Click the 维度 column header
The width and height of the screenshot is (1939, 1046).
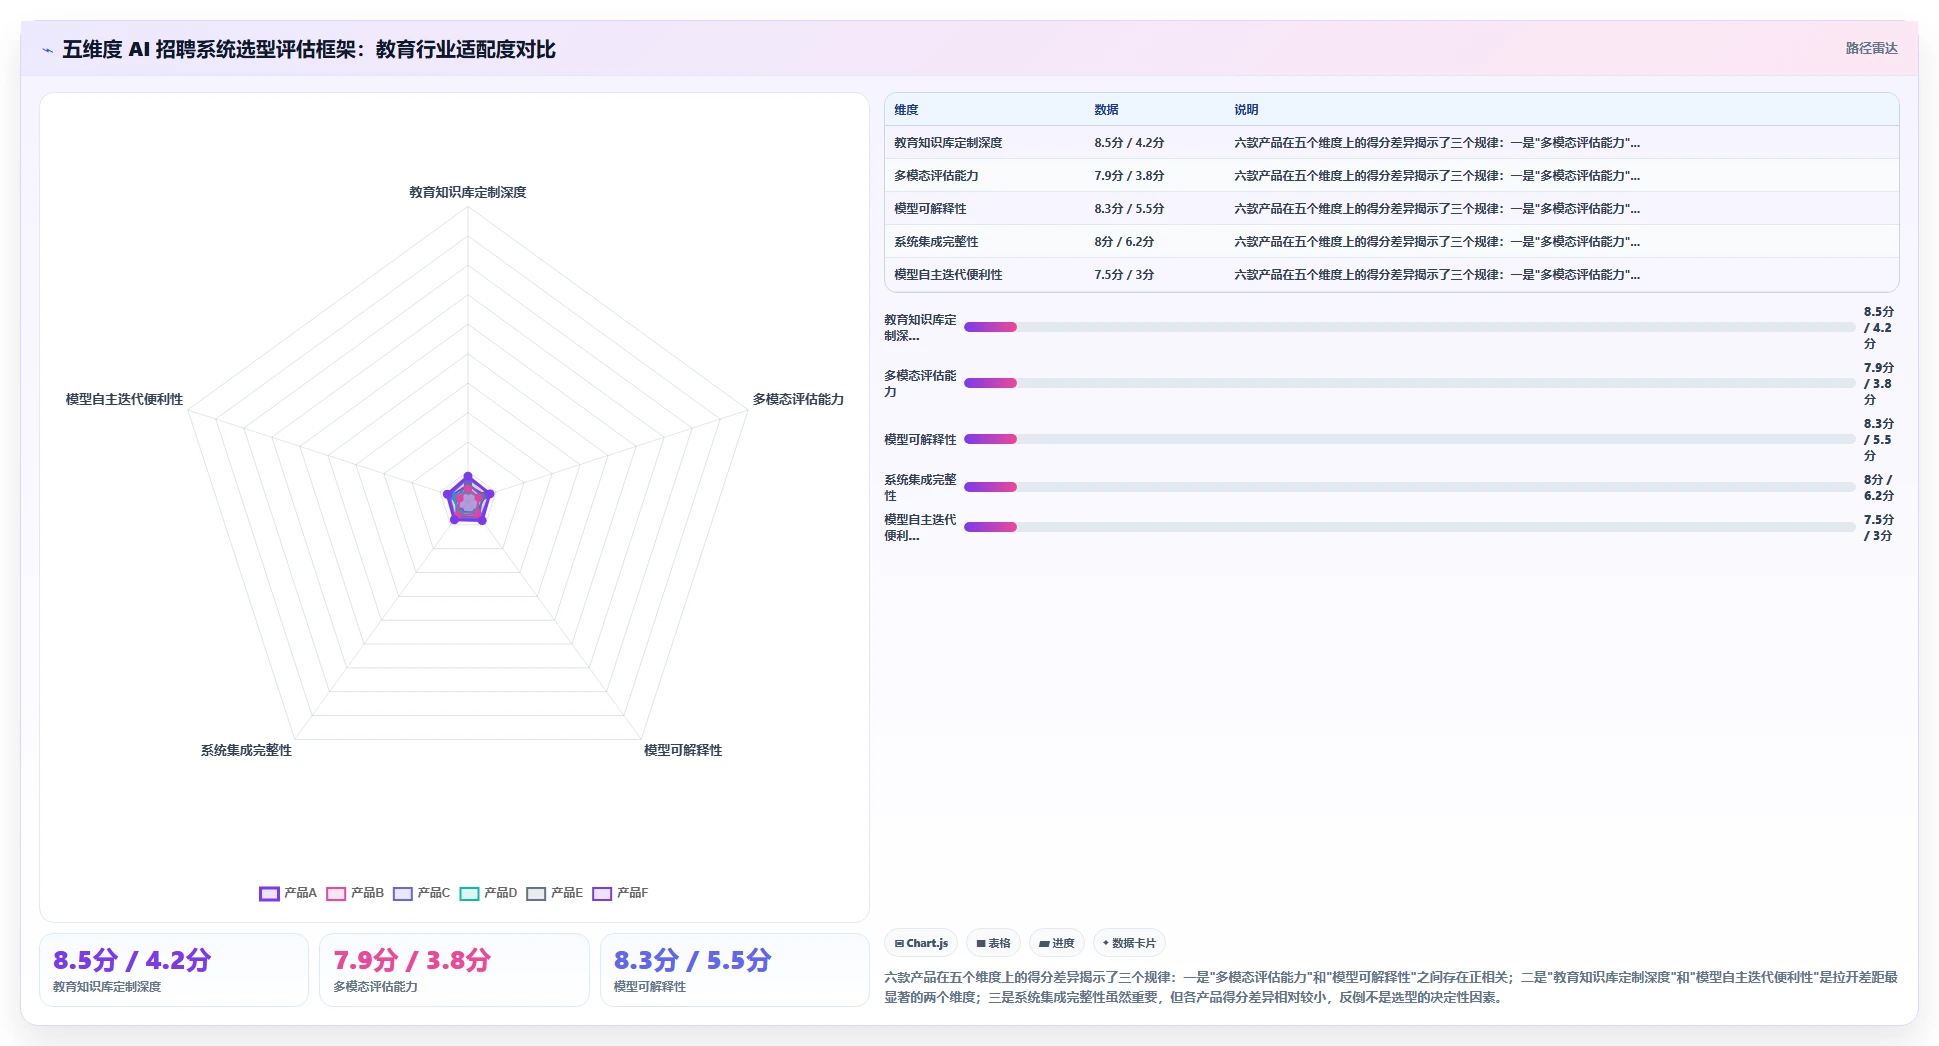[906, 110]
